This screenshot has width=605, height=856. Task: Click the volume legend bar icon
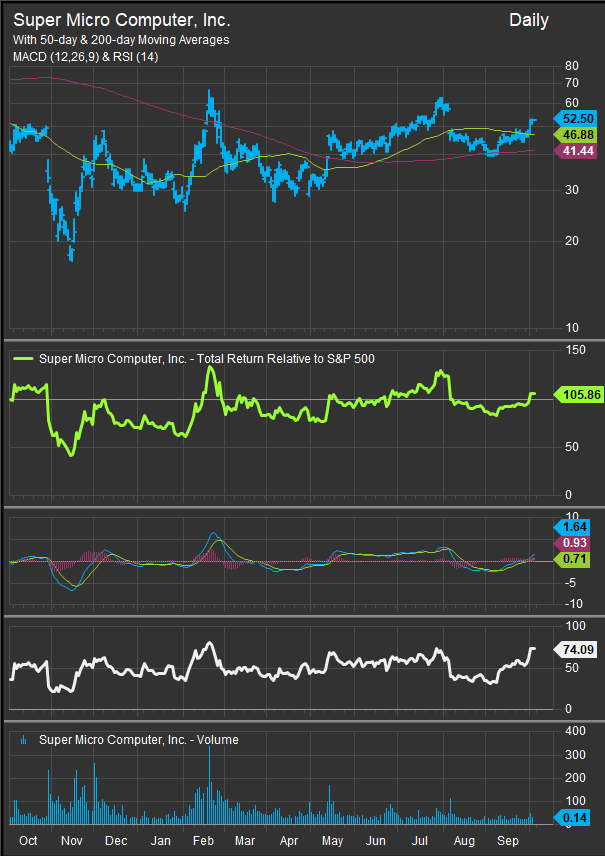click(24, 741)
